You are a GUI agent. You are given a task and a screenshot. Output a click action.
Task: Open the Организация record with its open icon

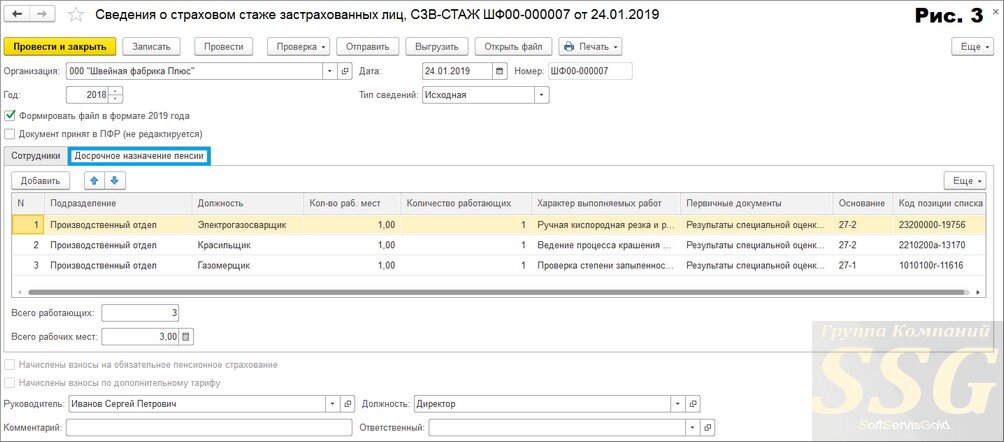(x=346, y=71)
